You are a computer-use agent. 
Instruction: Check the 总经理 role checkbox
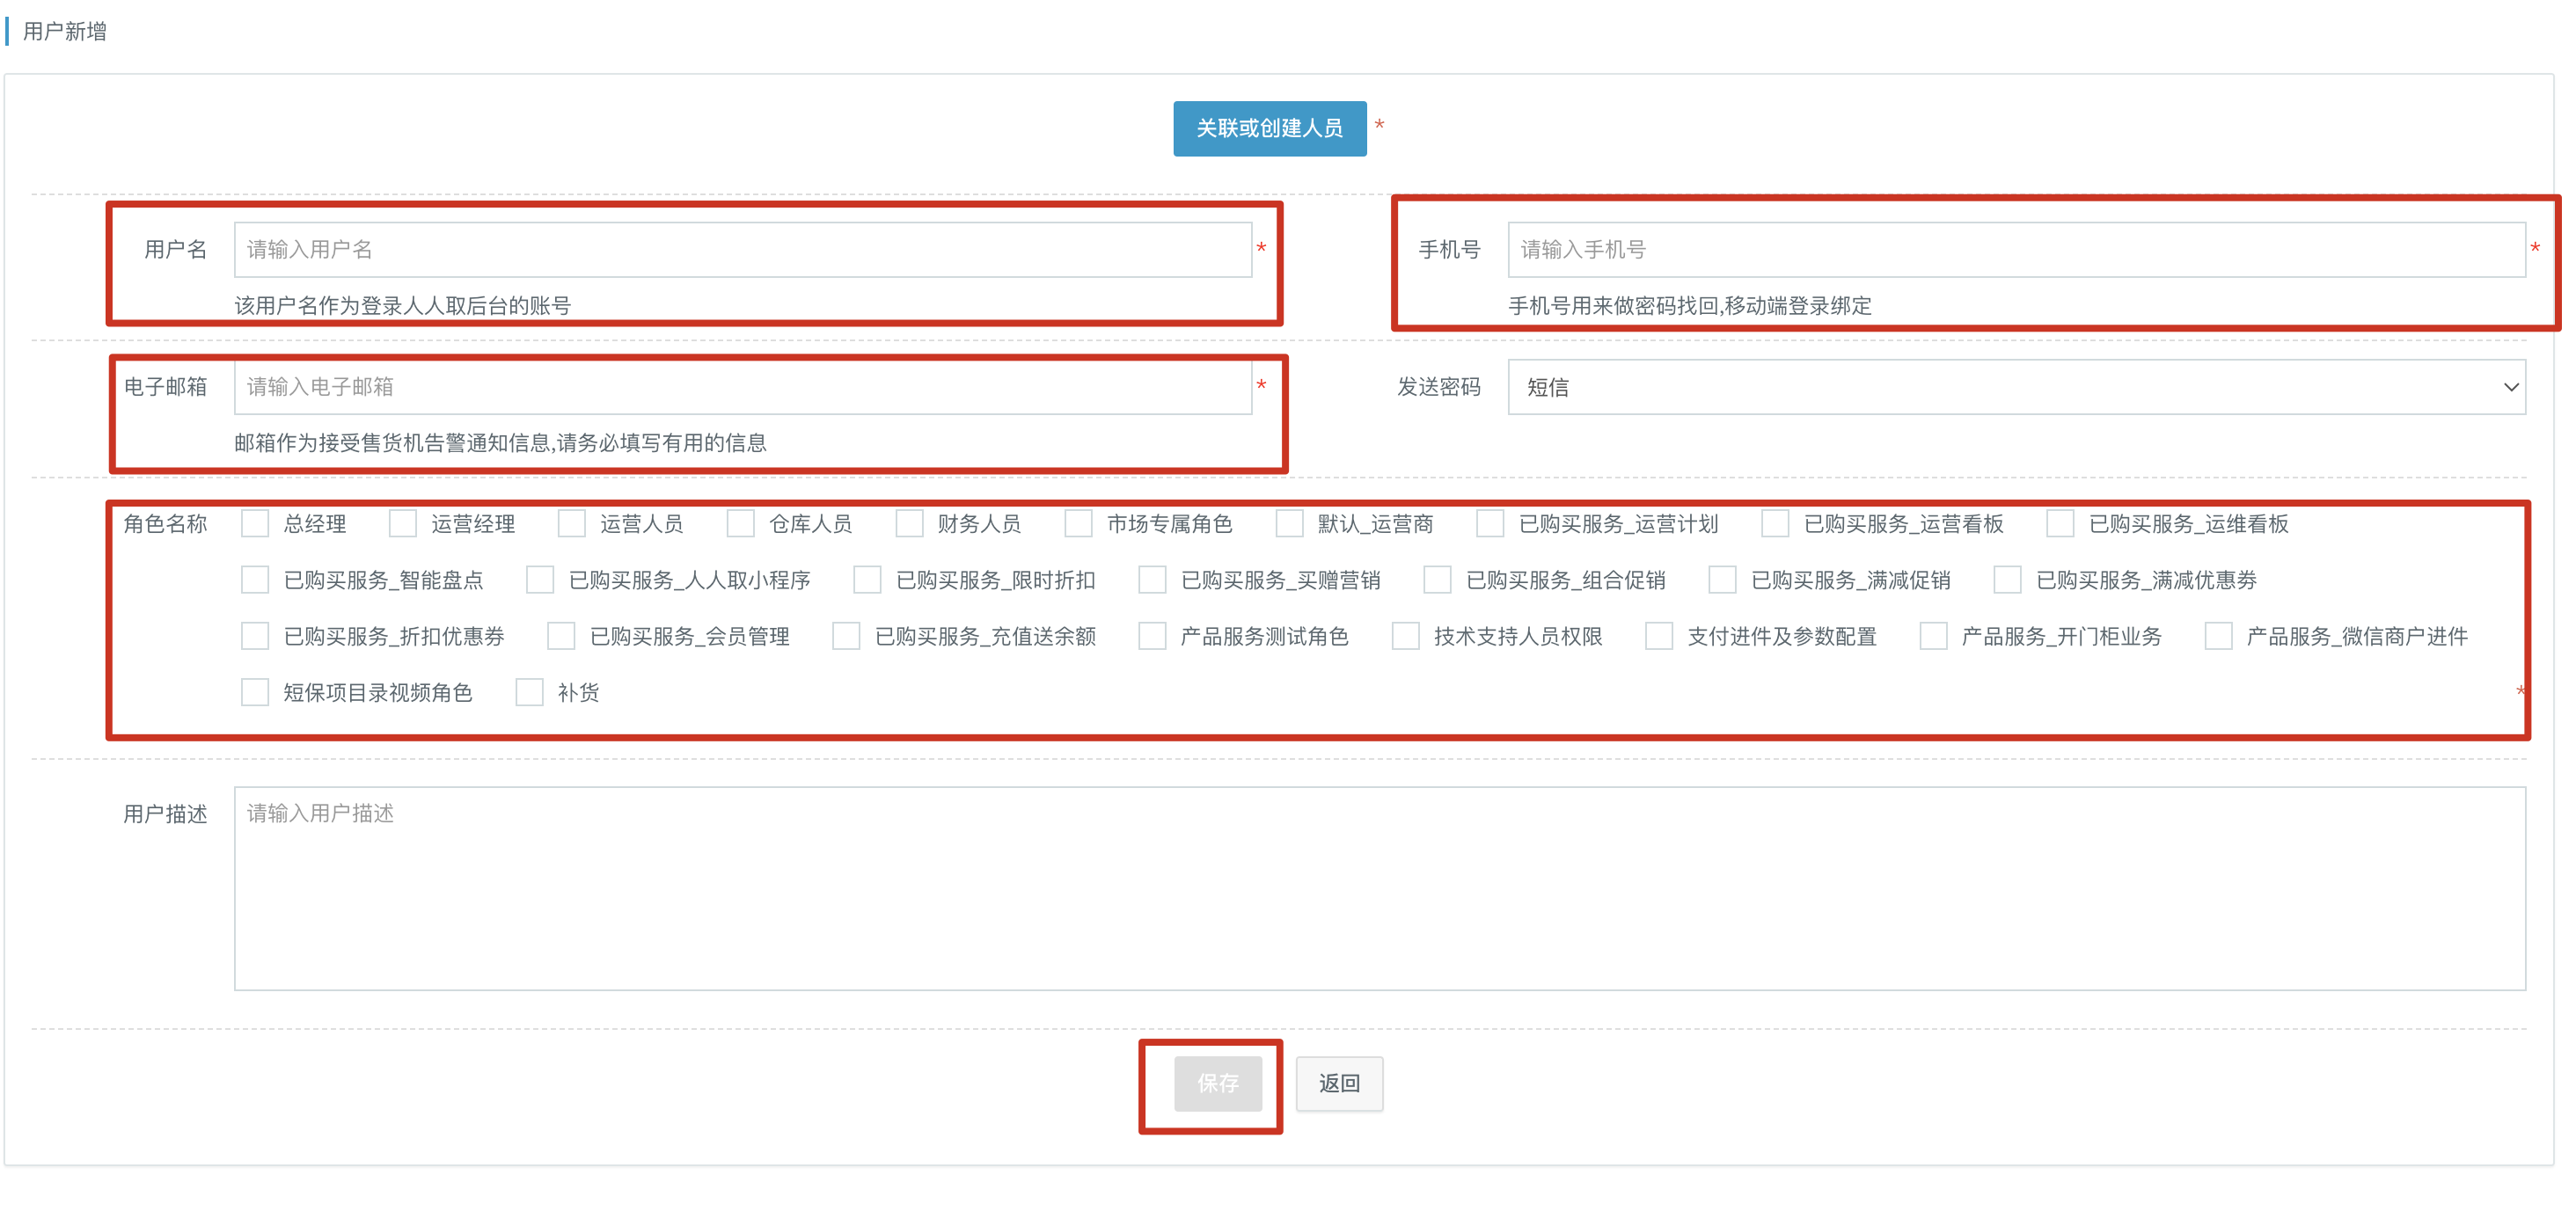point(255,523)
